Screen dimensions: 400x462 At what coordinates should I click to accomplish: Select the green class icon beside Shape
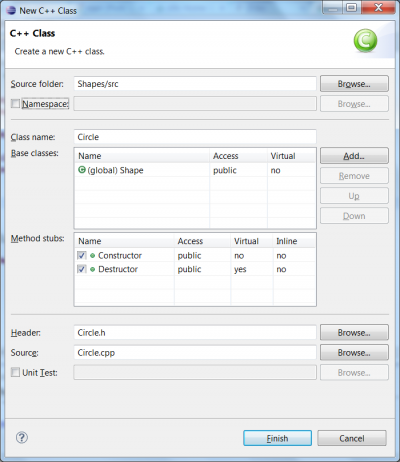tap(82, 170)
